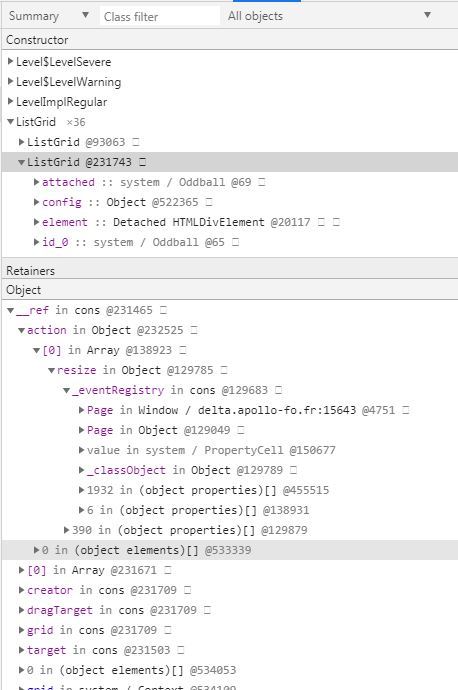Click the square icon after cons @129683
The width and height of the screenshot is (458, 690).
[278, 390]
